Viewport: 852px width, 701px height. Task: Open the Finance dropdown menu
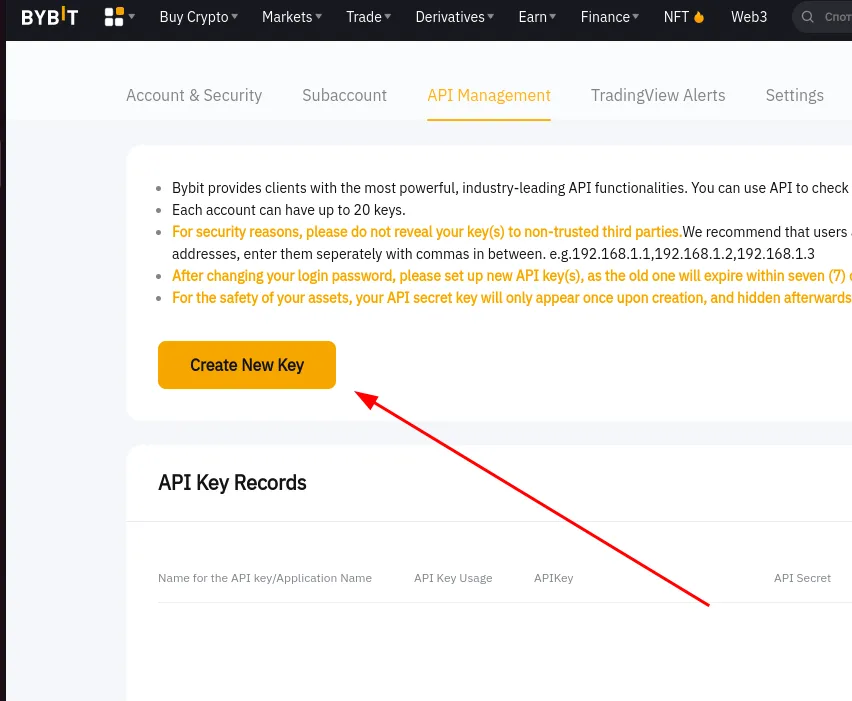(x=611, y=17)
